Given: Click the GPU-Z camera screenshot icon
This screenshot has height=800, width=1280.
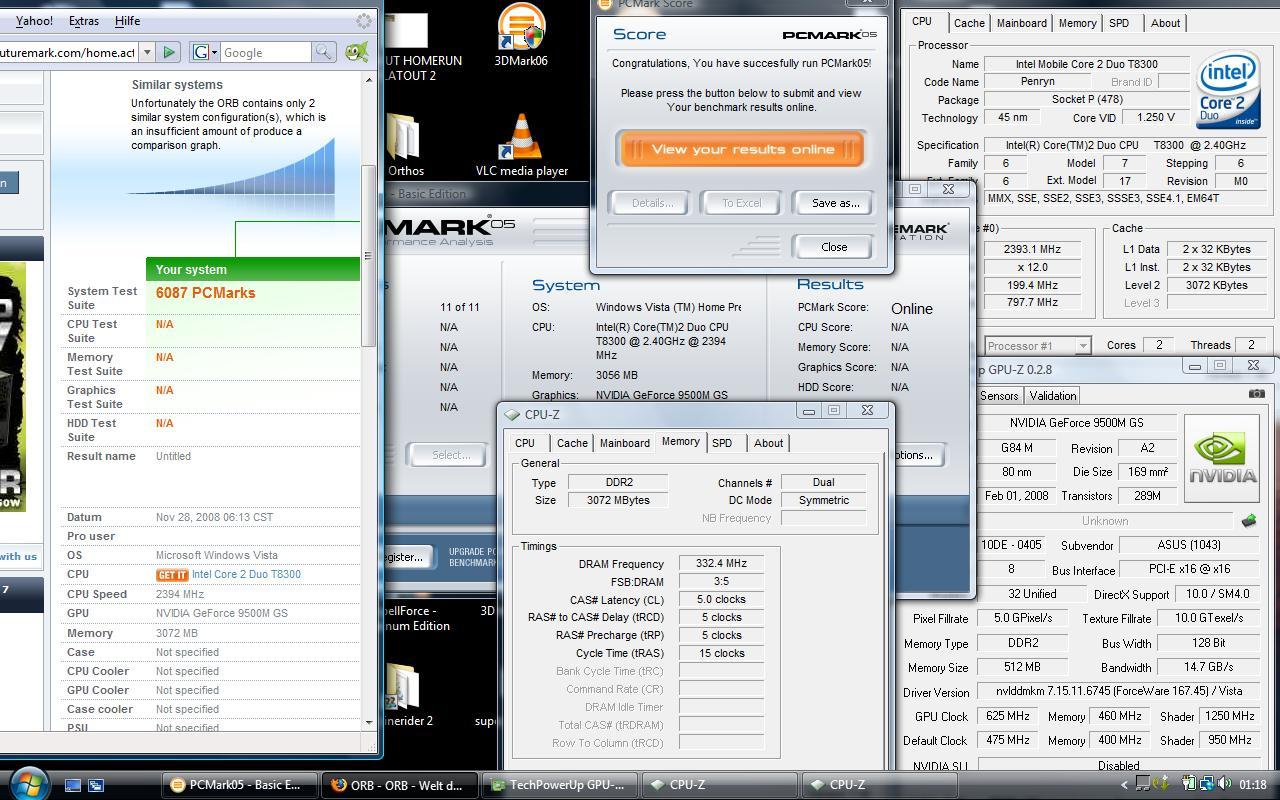Looking at the screenshot, I should 1257,394.
